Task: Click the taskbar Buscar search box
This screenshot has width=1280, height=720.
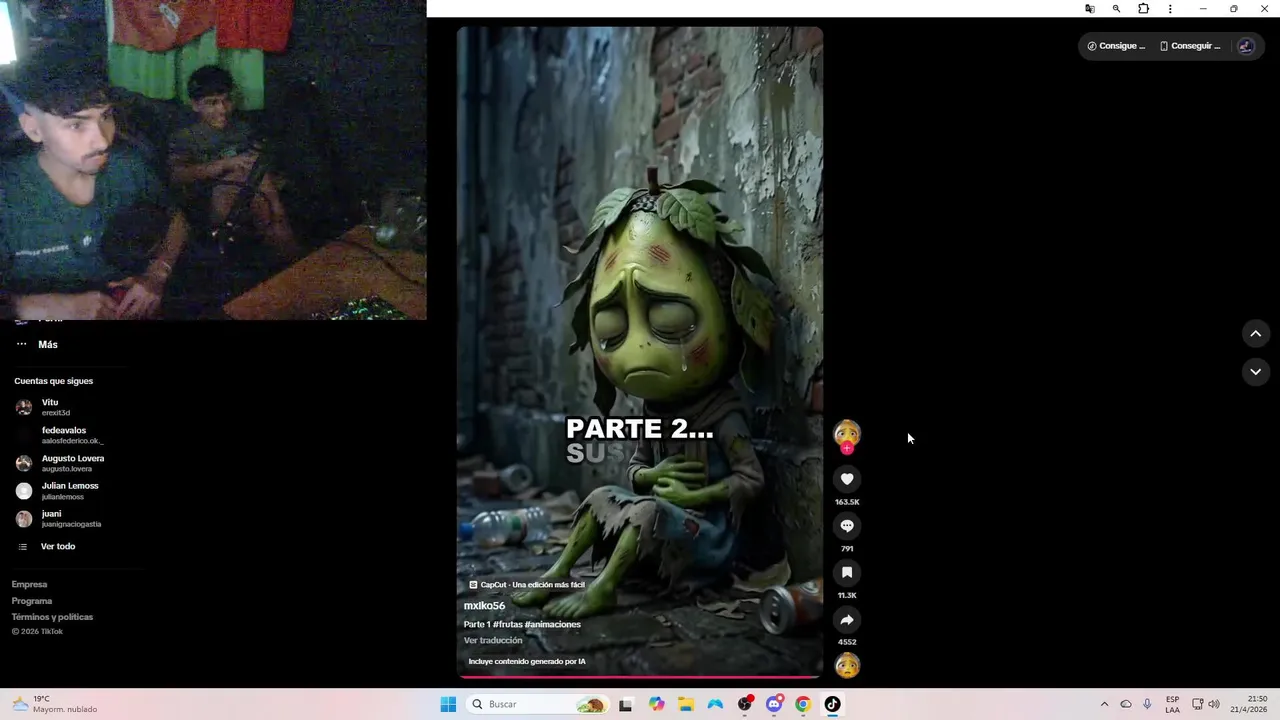Action: tap(538, 704)
